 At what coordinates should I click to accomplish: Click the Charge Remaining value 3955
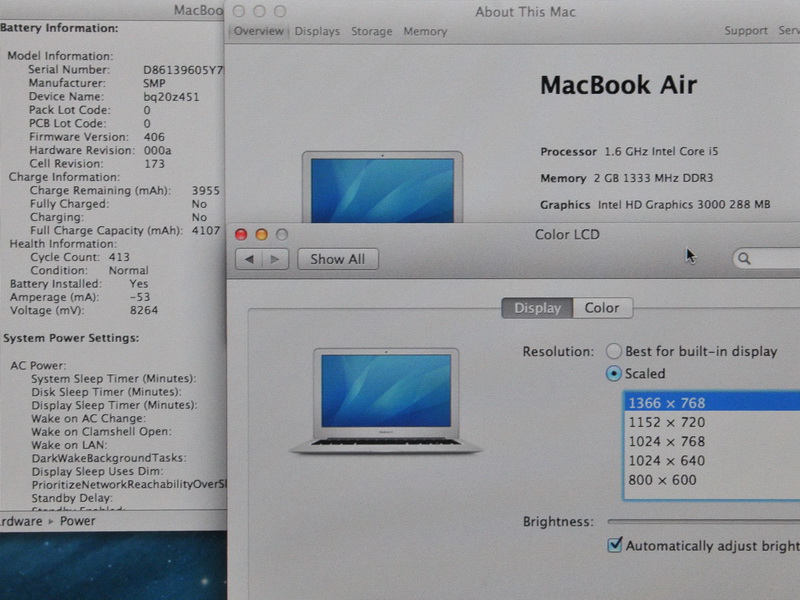[206, 191]
